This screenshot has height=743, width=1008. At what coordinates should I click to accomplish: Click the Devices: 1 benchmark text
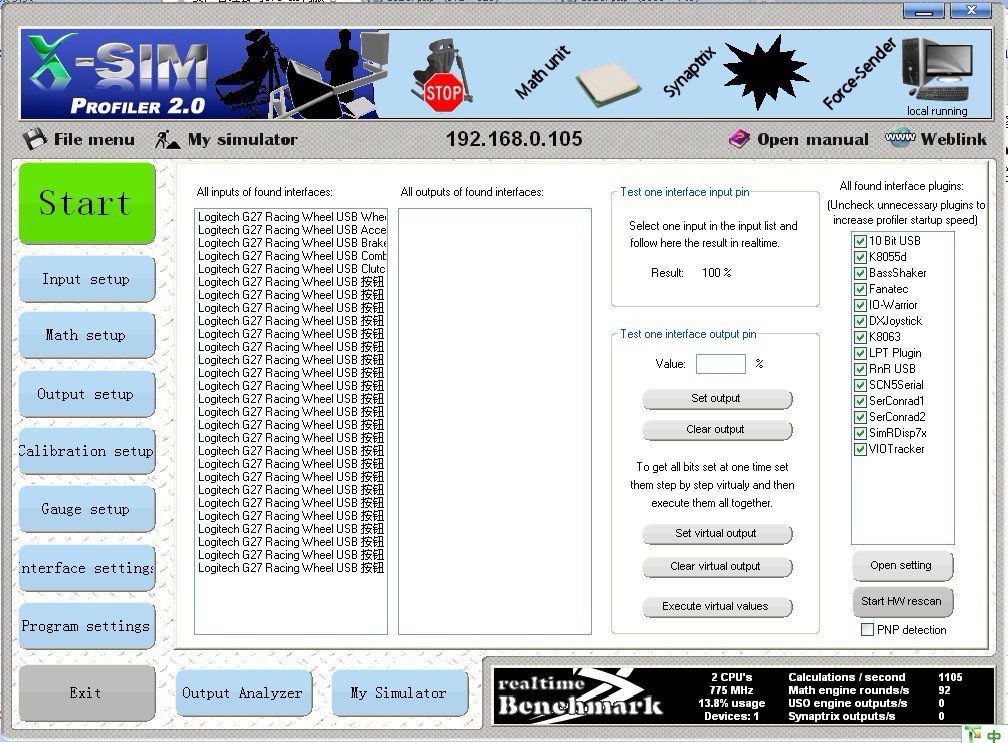tap(732, 716)
